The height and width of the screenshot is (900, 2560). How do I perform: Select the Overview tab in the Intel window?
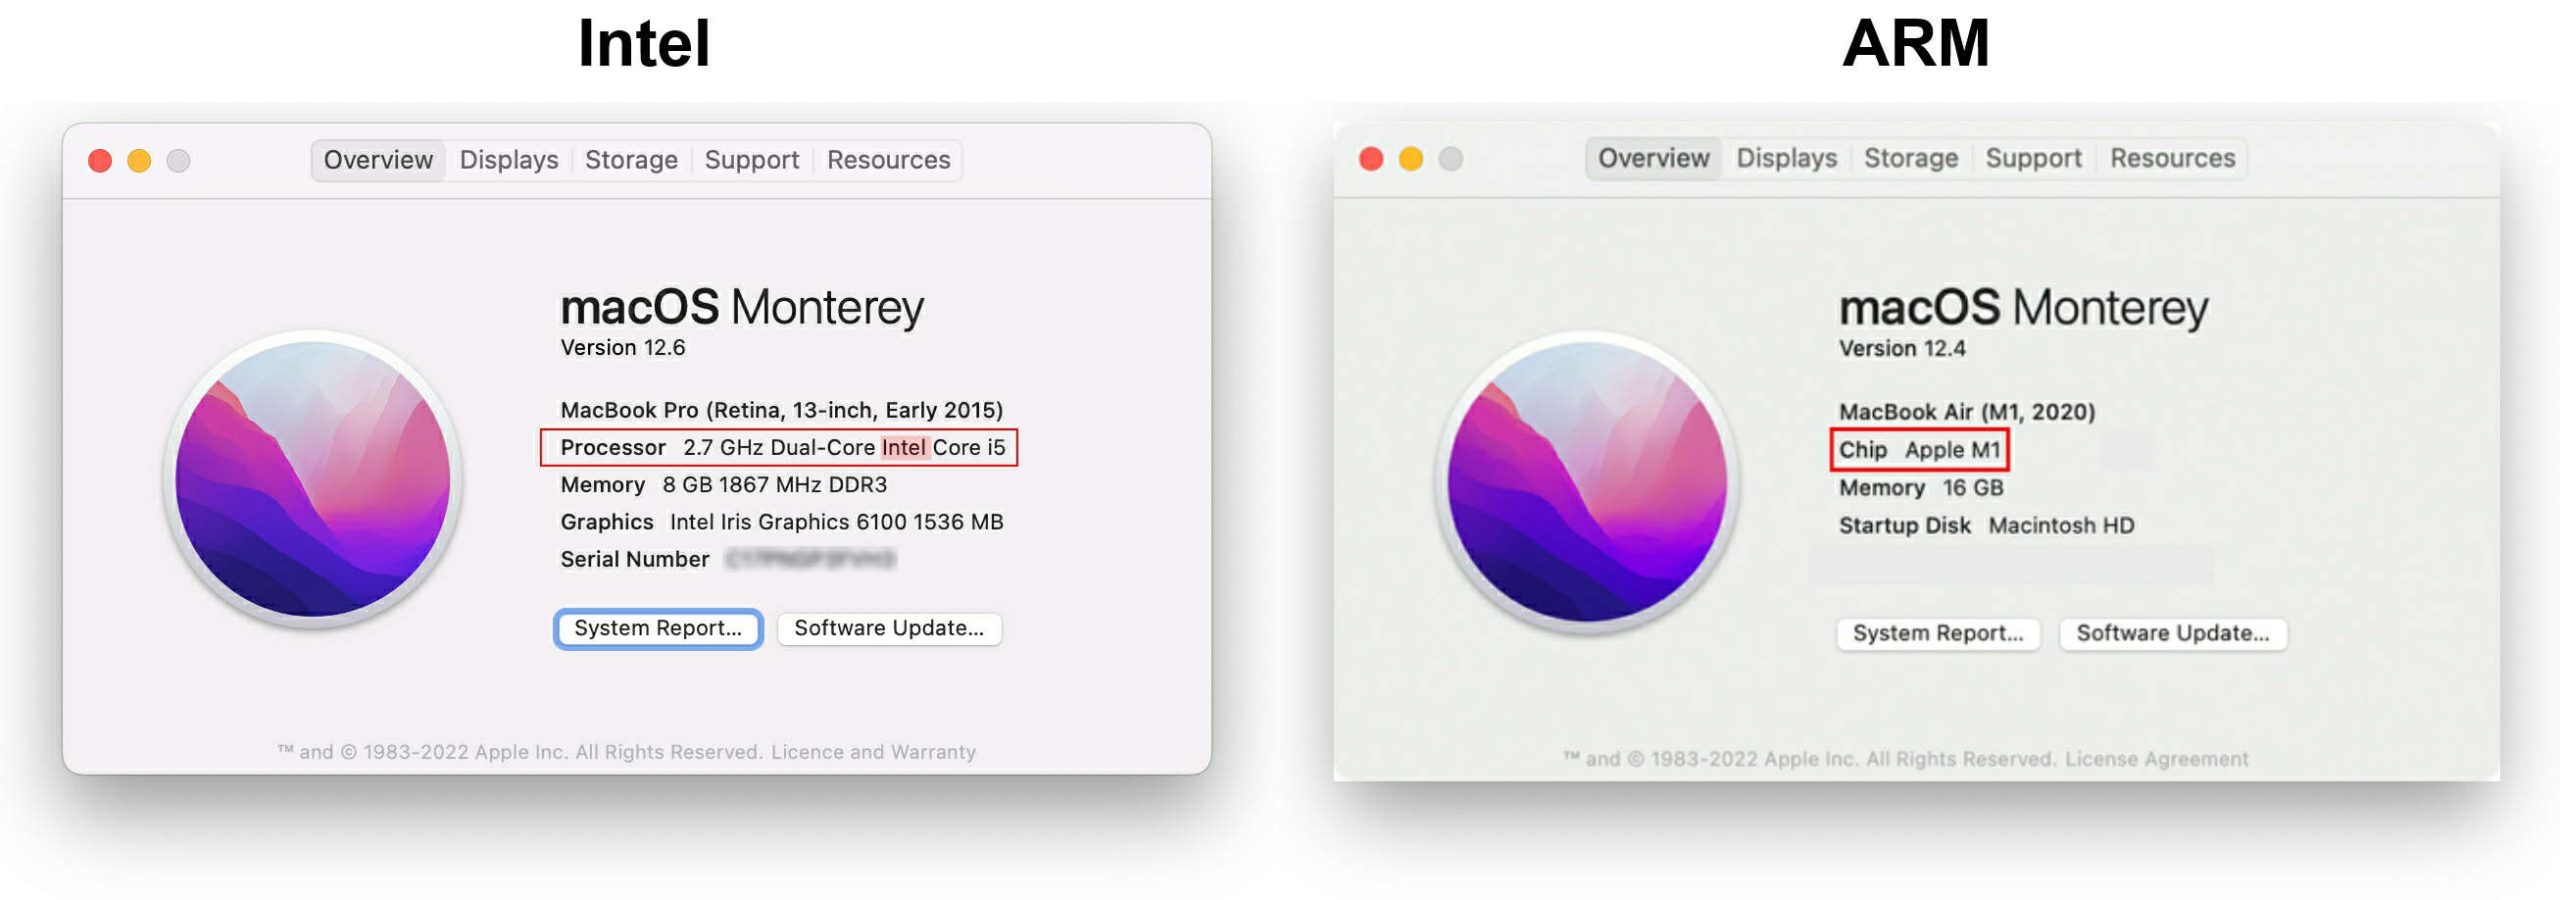point(378,160)
